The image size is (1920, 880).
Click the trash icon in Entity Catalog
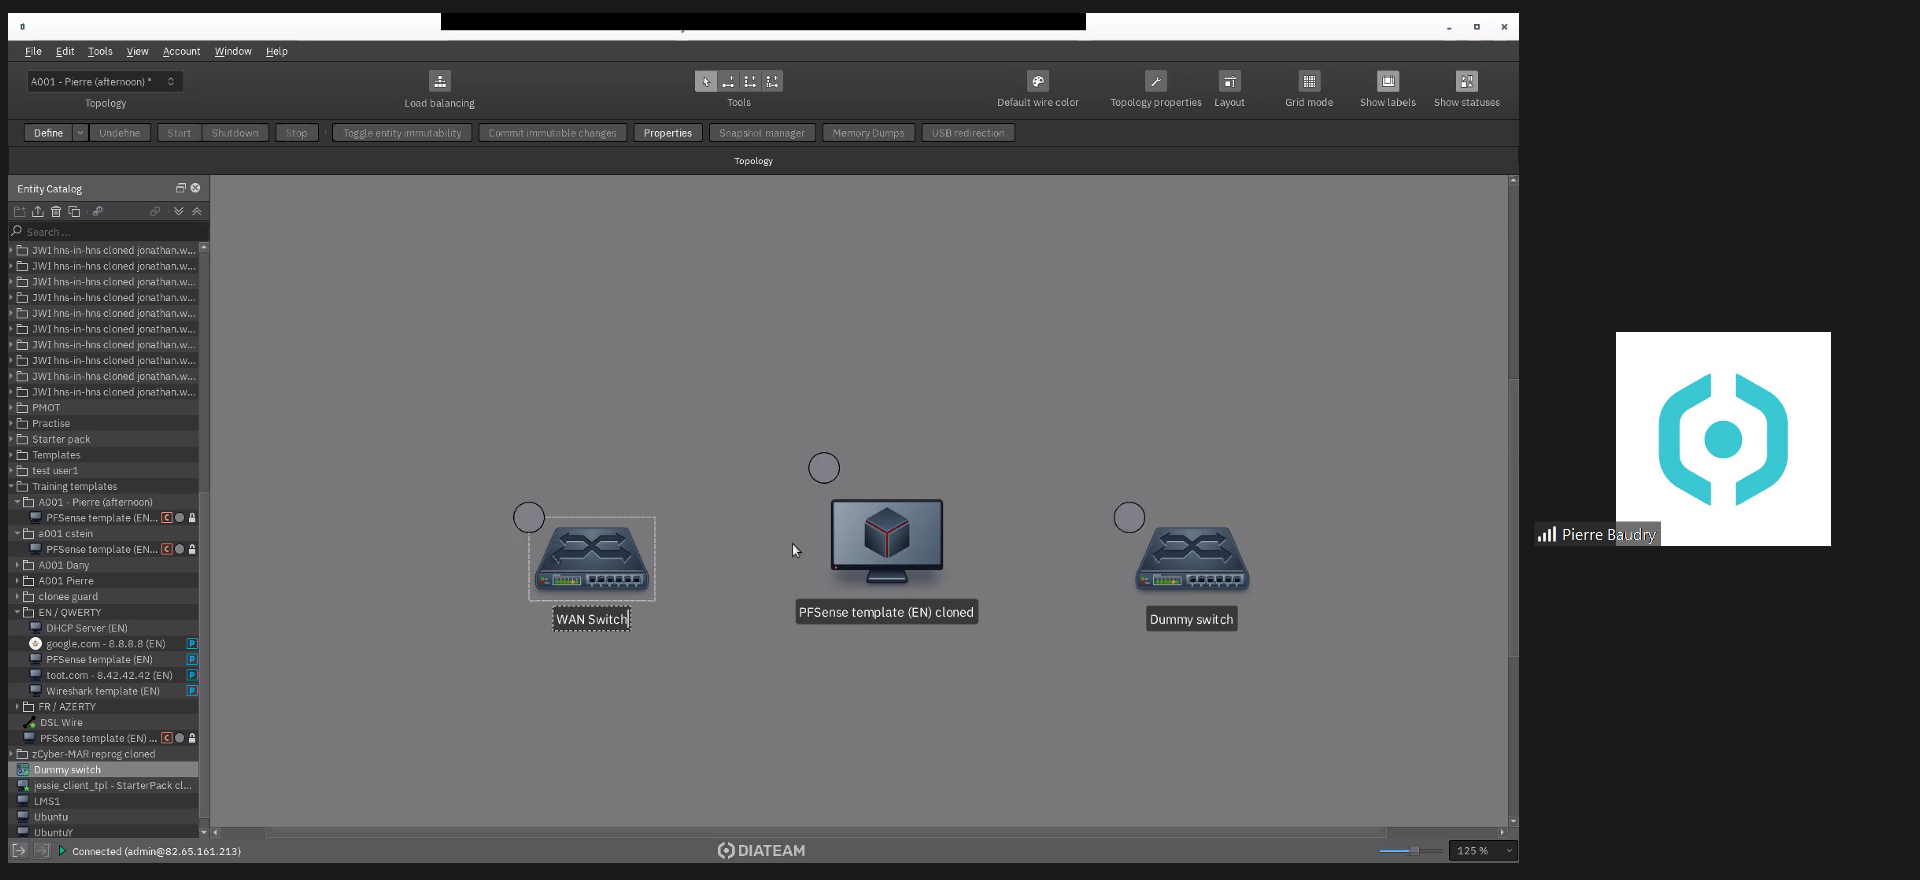pyautogui.click(x=56, y=212)
